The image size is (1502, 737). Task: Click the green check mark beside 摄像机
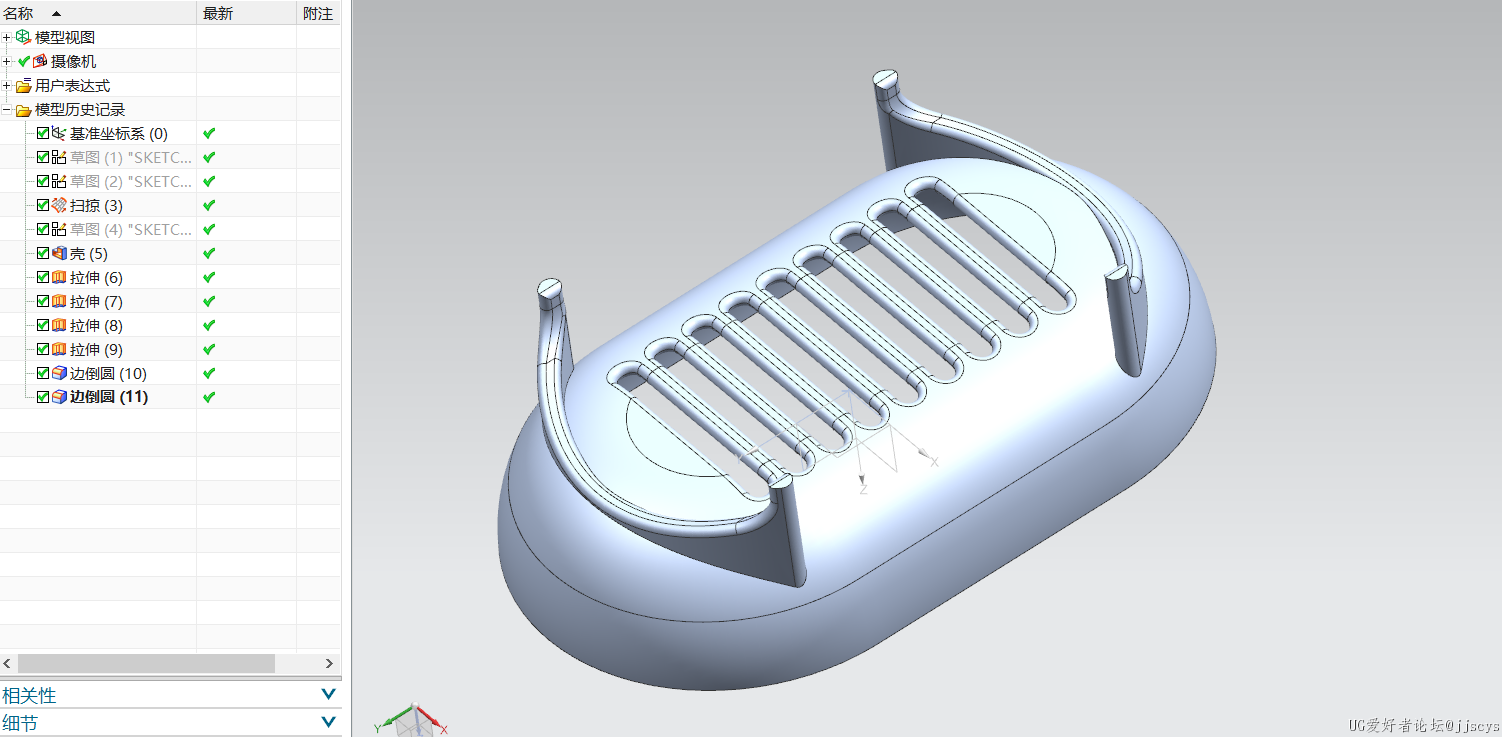[24, 61]
